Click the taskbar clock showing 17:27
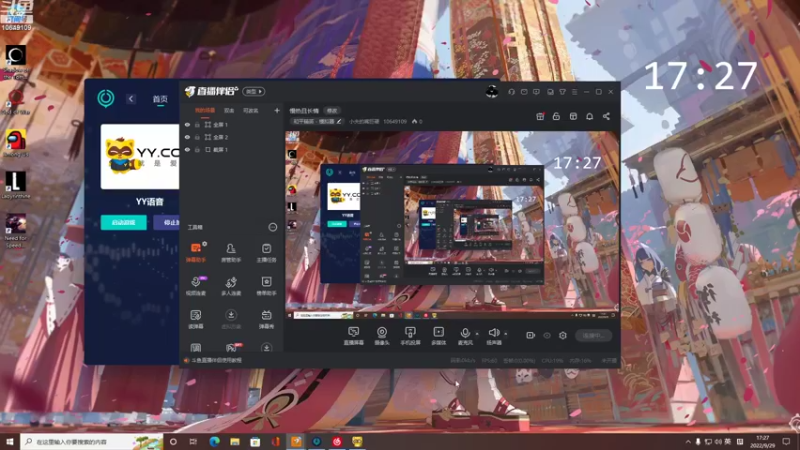Screen dimensions: 800x450 coord(762,441)
